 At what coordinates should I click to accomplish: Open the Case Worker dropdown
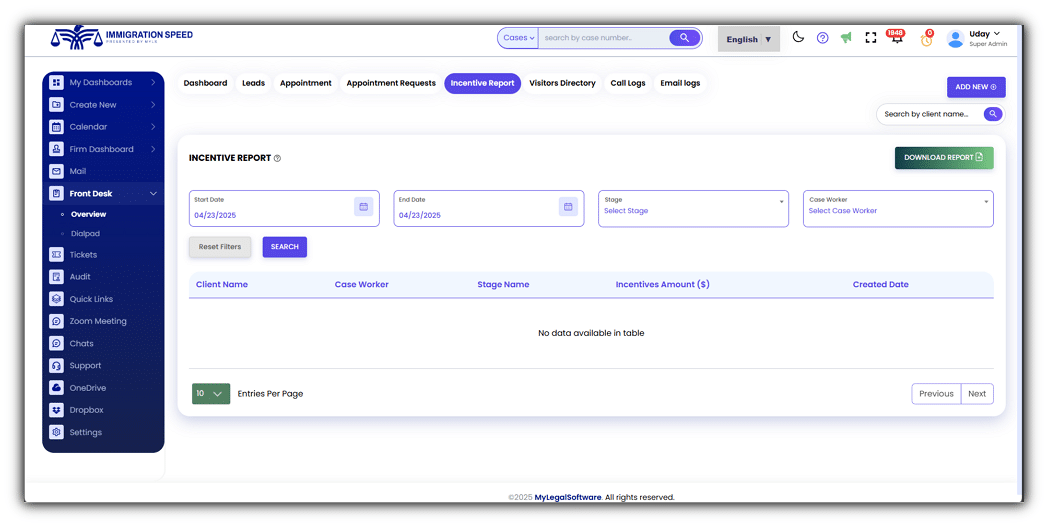point(898,208)
